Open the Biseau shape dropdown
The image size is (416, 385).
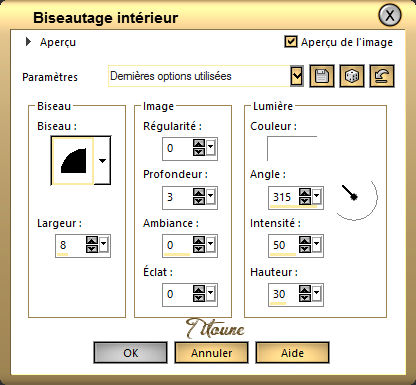[x=102, y=161]
